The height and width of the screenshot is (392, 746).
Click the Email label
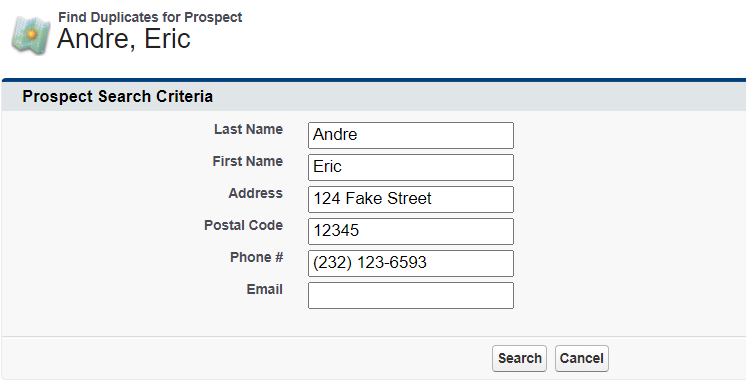[x=265, y=289]
